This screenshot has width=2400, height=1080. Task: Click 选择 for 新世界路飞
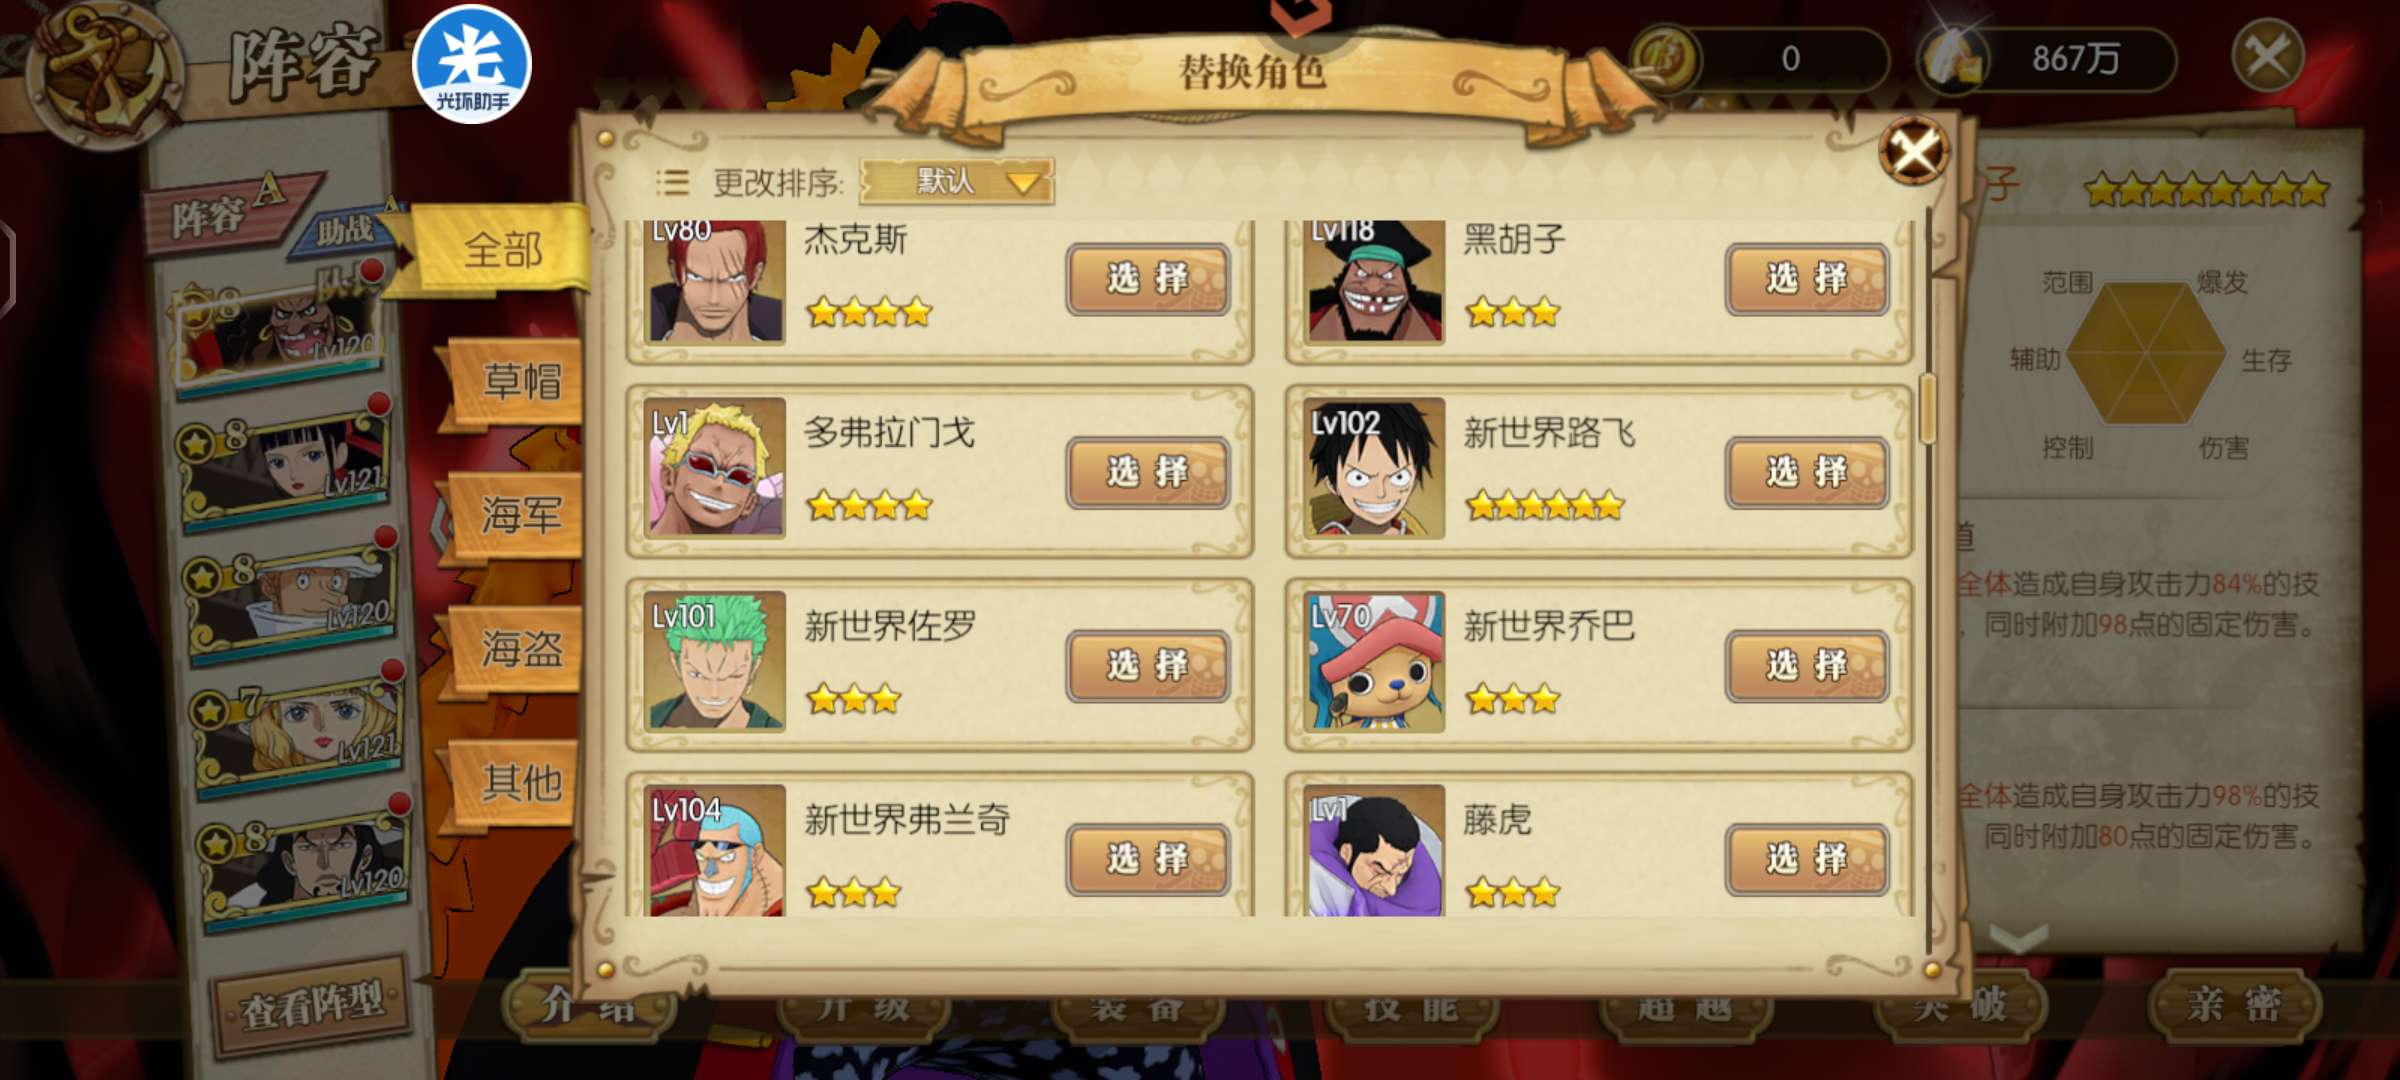click(1806, 472)
